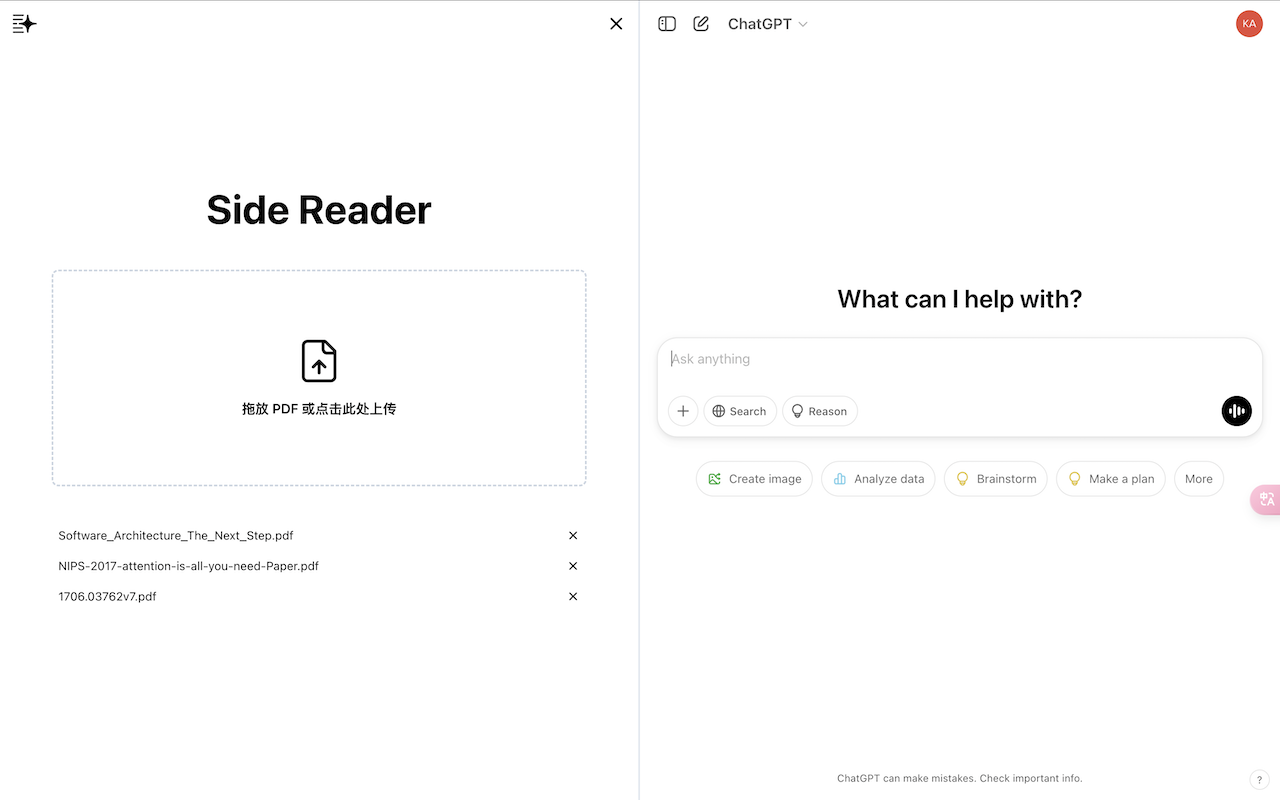Click the Side Reader heading
Viewport: 1280px width, 800px height.
319,210
